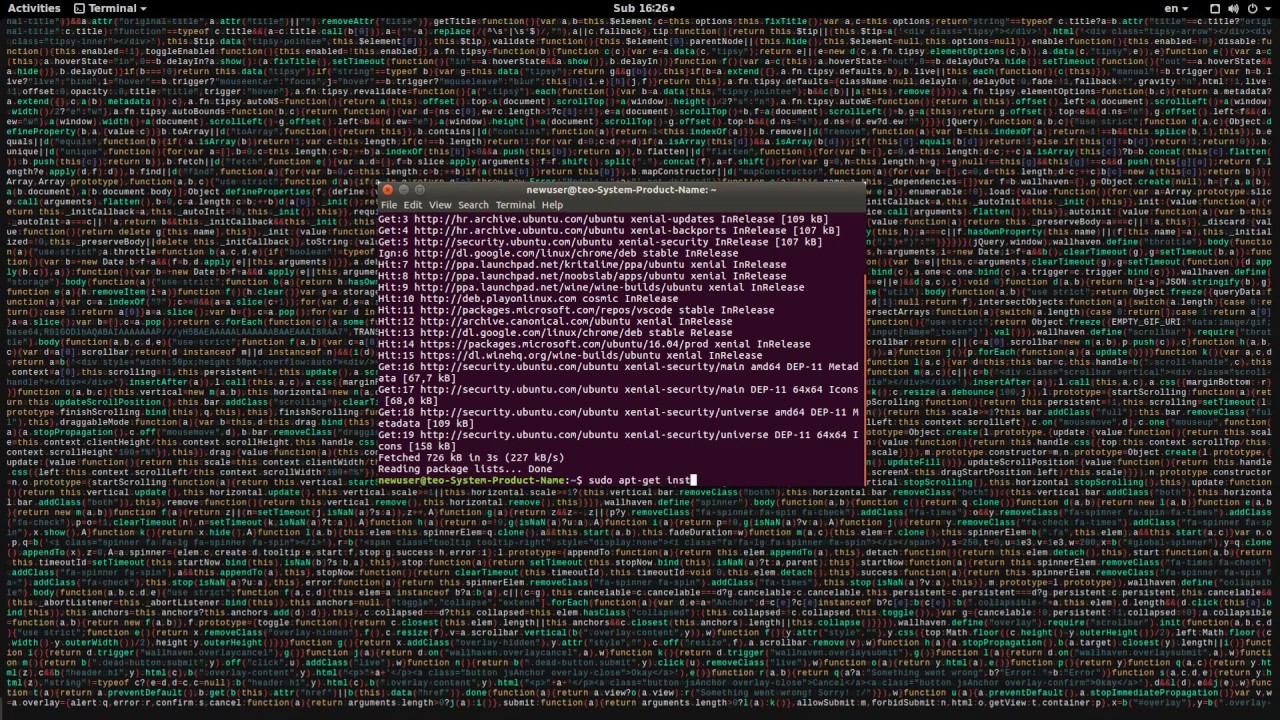This screenshot has height=720, width=1280.
Task: Click the typed command 'sudo apt-get inst'
Action: click(640, 480)
